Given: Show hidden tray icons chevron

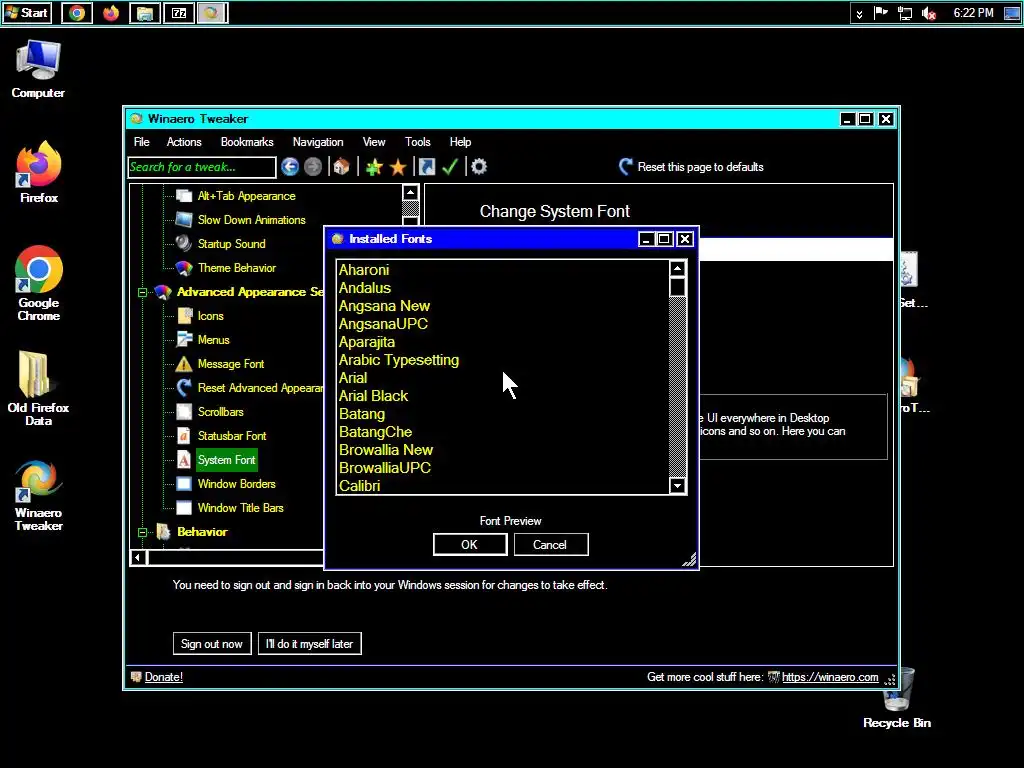Looking at the screenshot, I should [x=859, y=14].
